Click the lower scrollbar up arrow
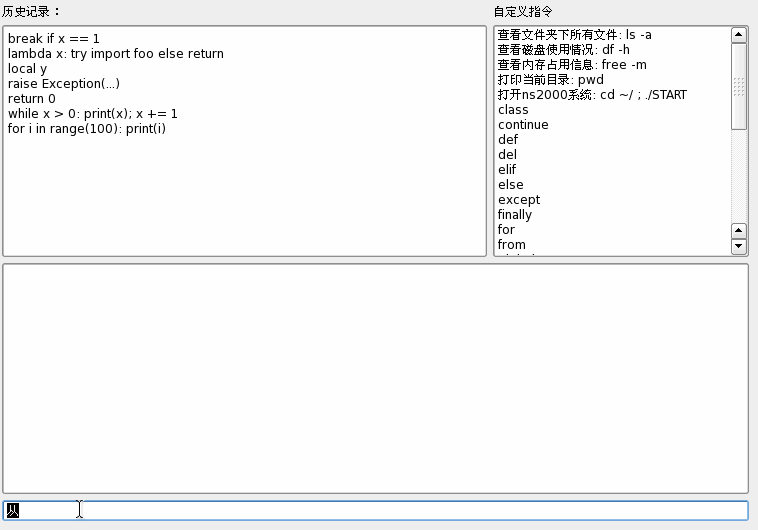 [739, 231]
